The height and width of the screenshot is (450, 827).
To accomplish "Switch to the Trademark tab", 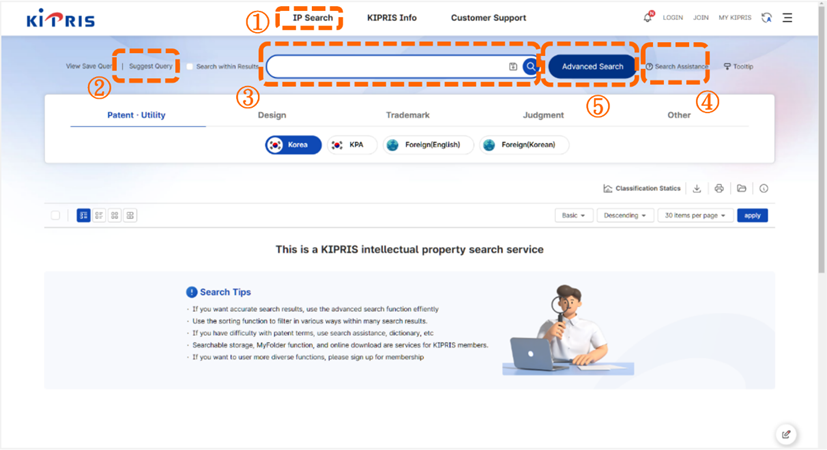I will point(407,115).
